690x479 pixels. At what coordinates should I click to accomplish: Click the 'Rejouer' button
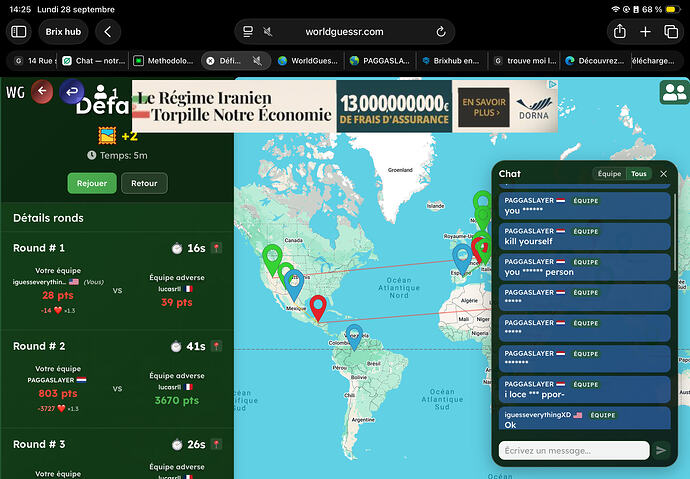coord(92,183)
